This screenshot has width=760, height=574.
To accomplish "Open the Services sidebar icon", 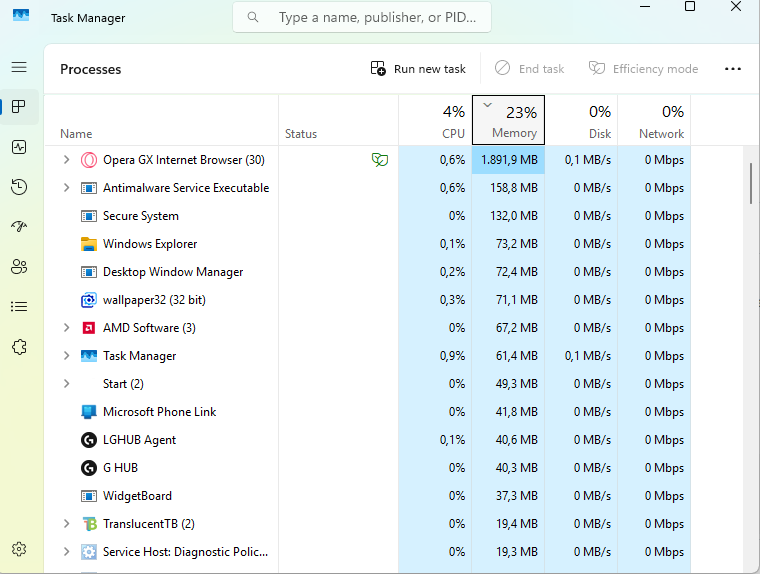I will pyautogui.click(x=19, y=347).
